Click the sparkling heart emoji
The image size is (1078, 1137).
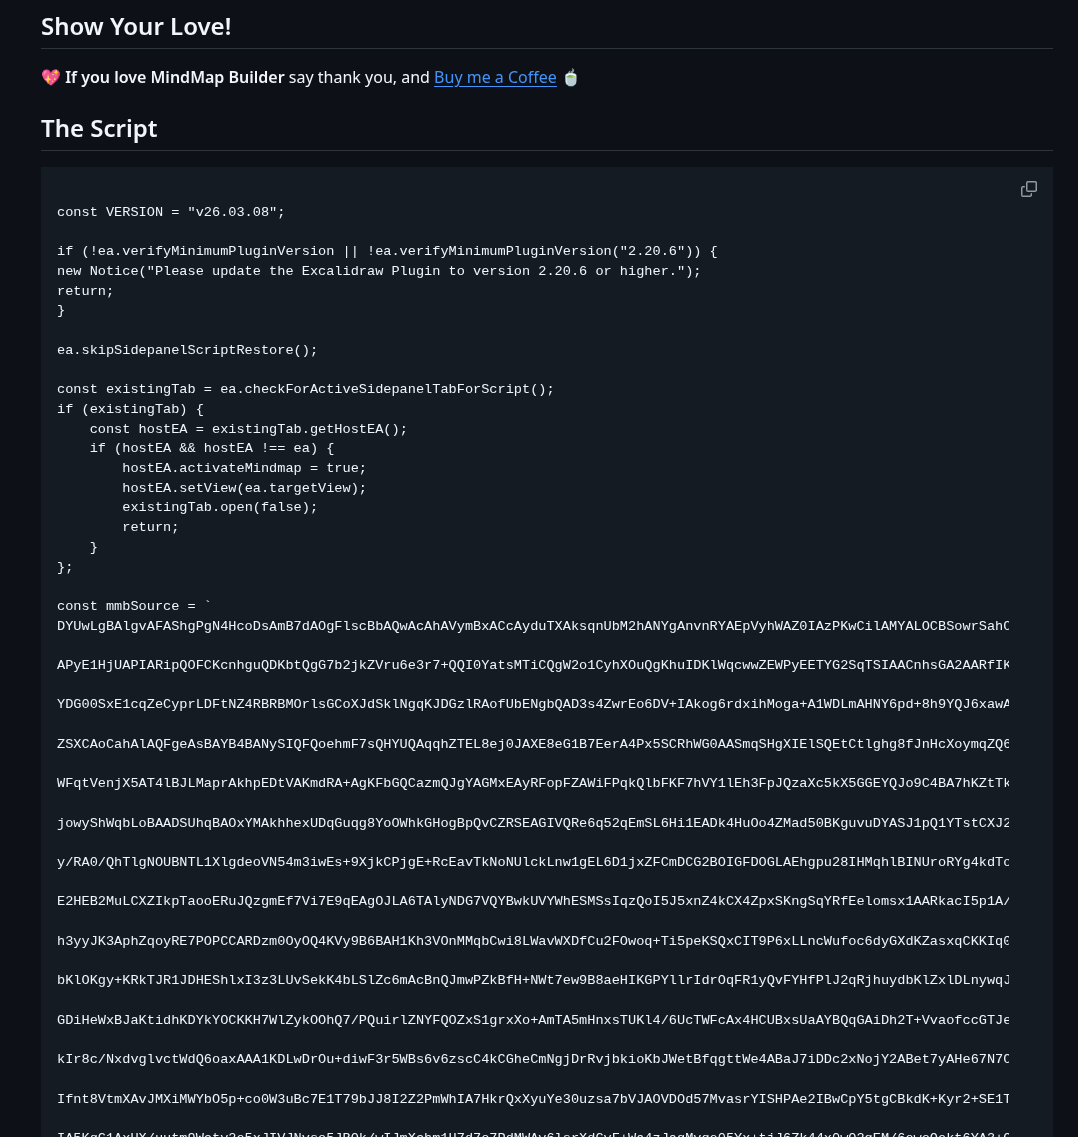51,77
